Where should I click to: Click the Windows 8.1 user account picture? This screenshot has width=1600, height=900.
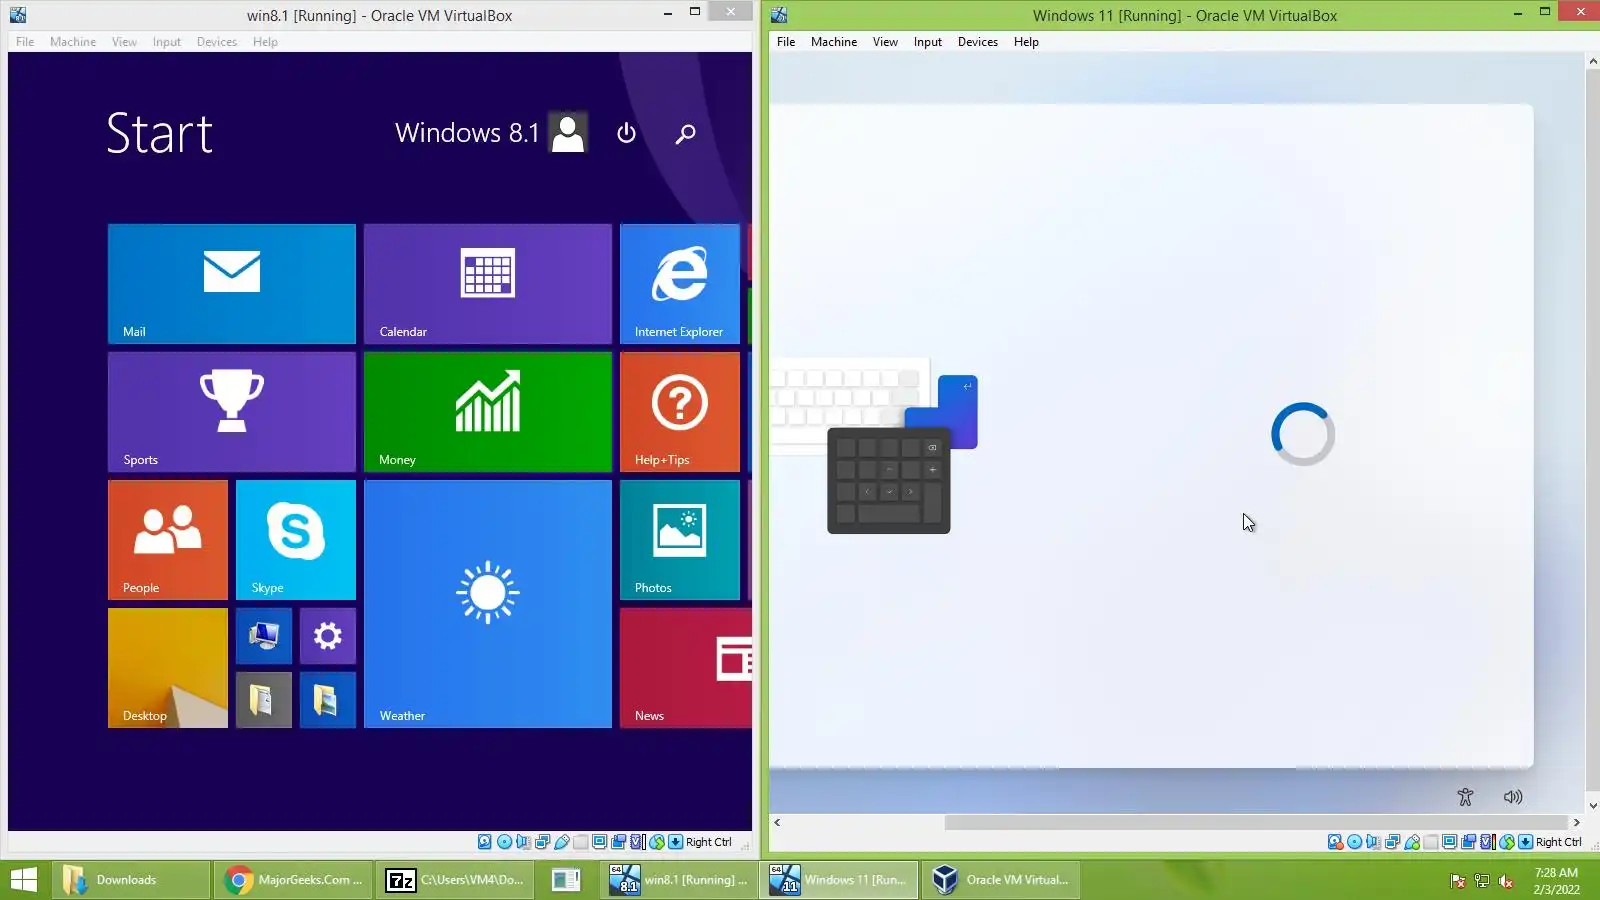pyautogui.click(x=568, y=133)
